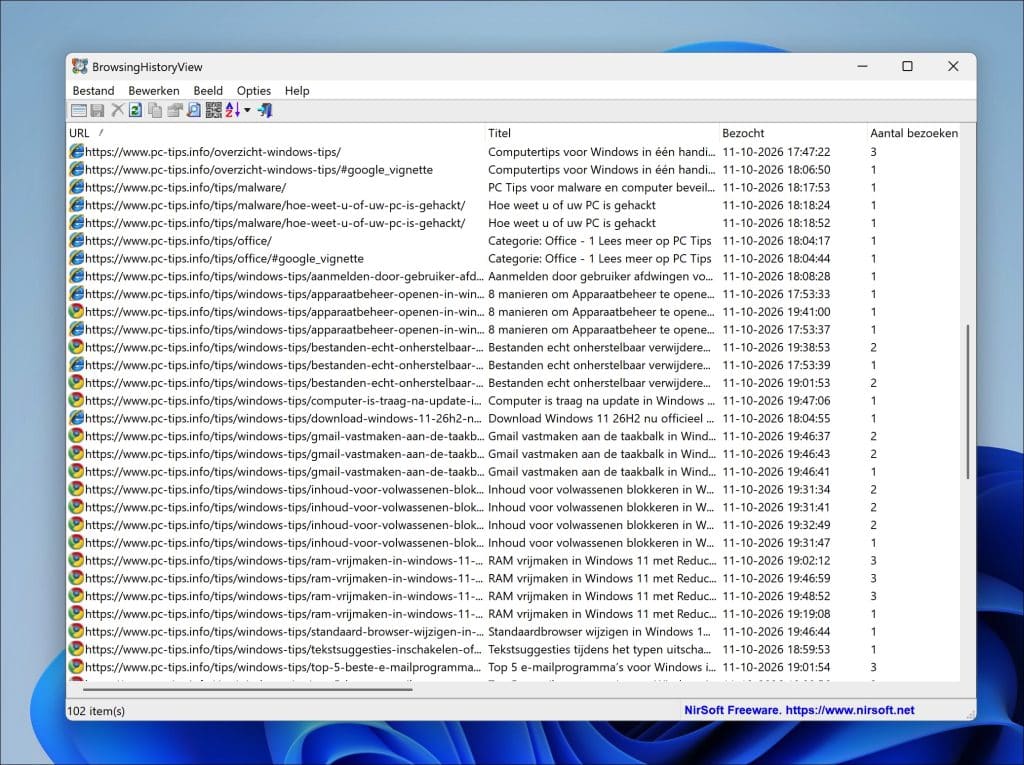
Task: Click the Save floppy disk icon
Action: point(97,111)
